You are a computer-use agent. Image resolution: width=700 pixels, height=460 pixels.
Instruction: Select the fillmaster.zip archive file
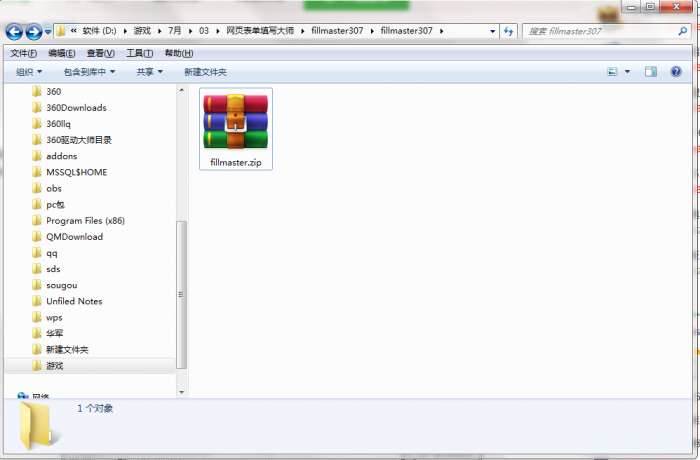tap(236, 129)
